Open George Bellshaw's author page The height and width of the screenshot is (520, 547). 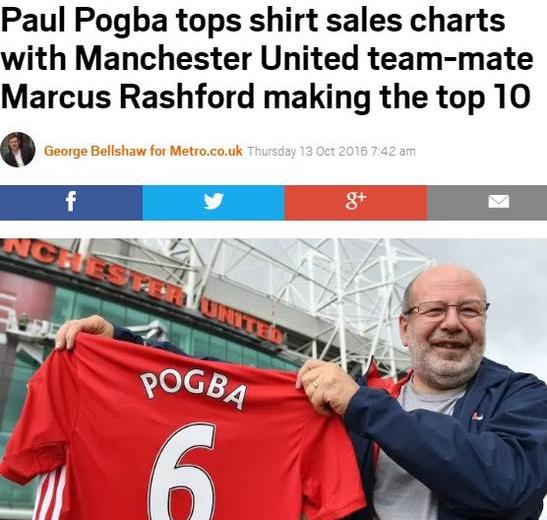coord(95,151)
